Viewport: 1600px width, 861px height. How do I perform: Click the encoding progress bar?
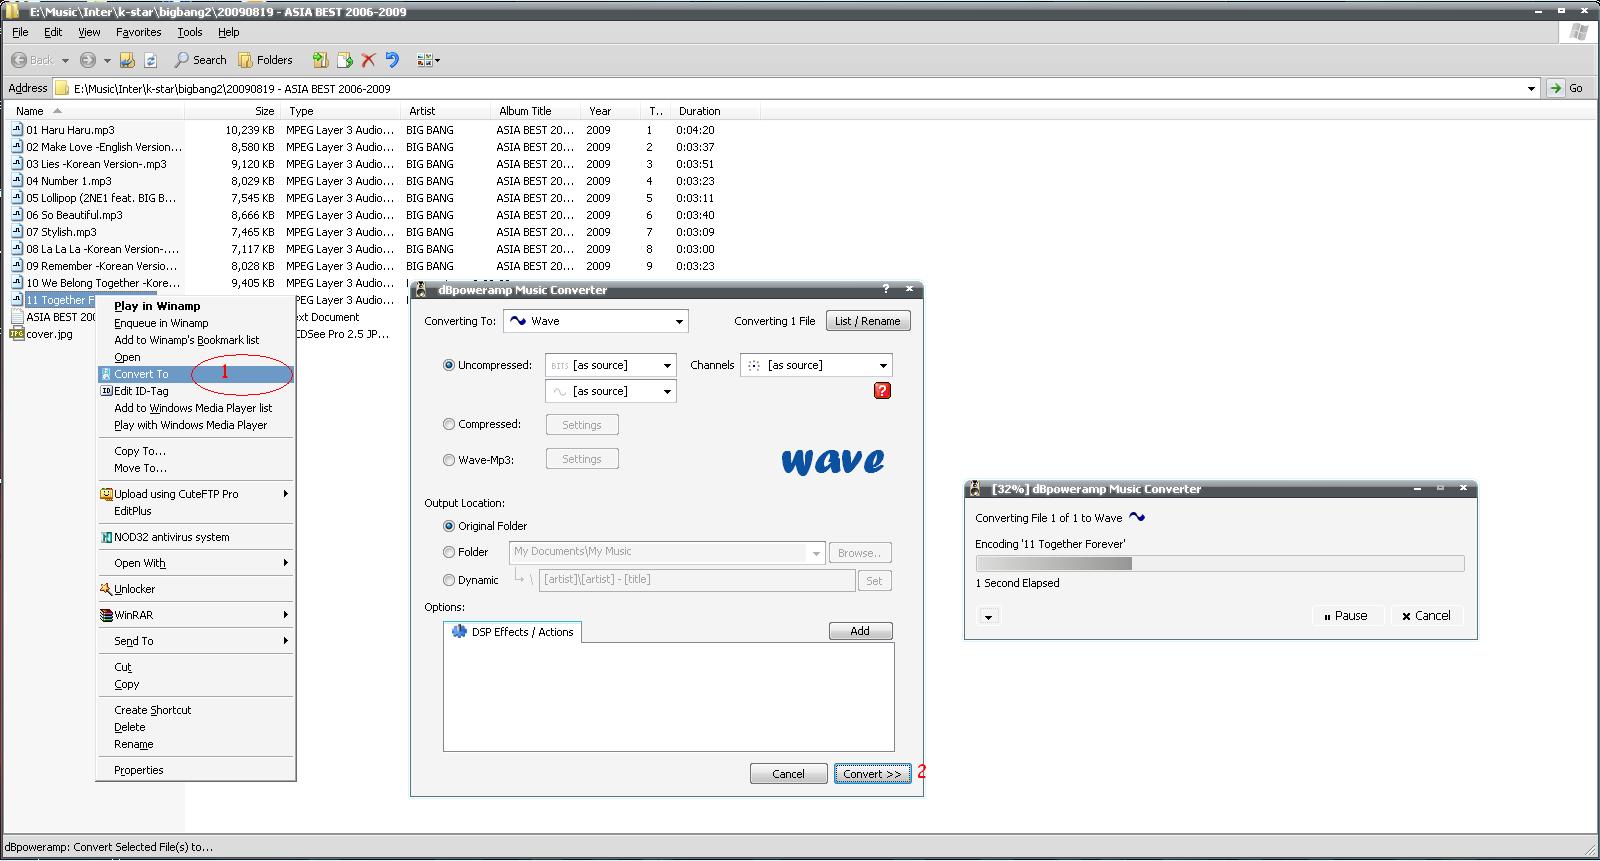click(1220, 564)
